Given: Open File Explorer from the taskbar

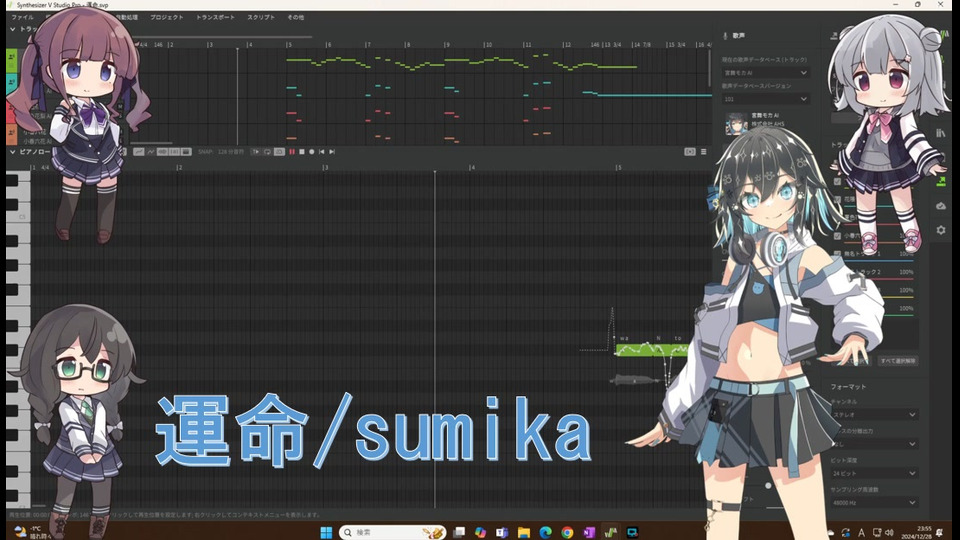Looking at the screenshot, I should [523, 532].
